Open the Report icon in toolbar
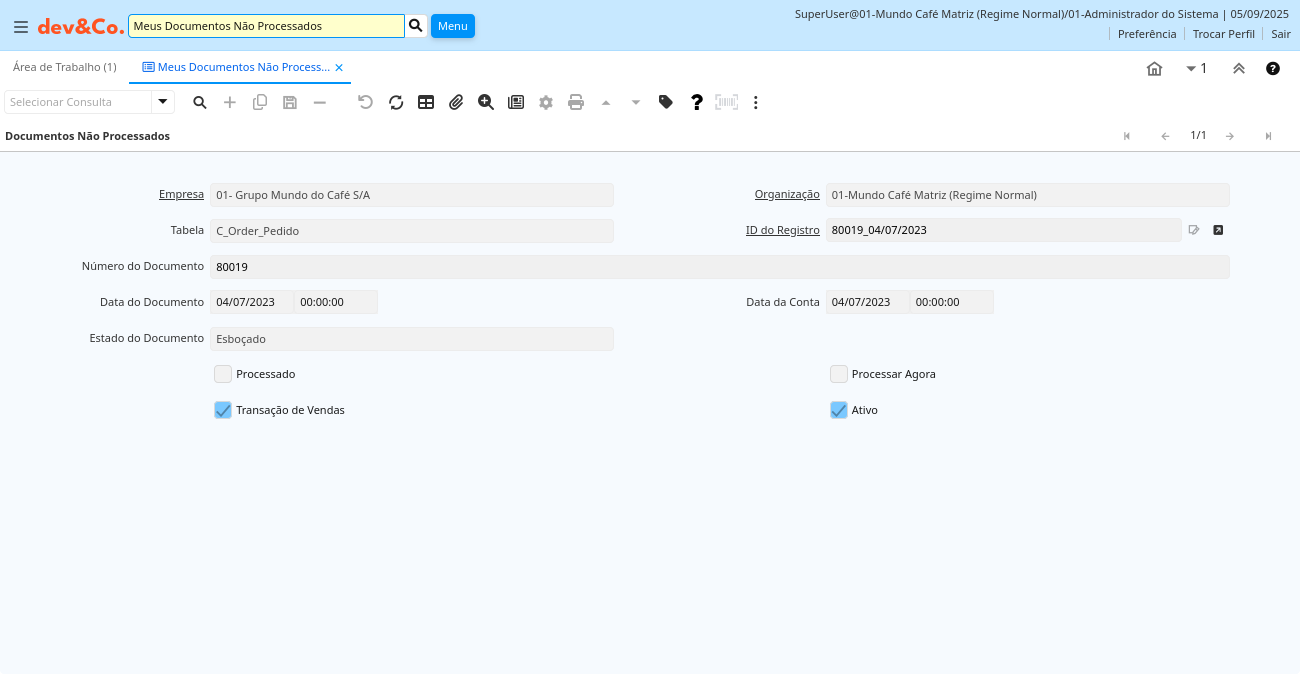 click(x=516, y=102)
